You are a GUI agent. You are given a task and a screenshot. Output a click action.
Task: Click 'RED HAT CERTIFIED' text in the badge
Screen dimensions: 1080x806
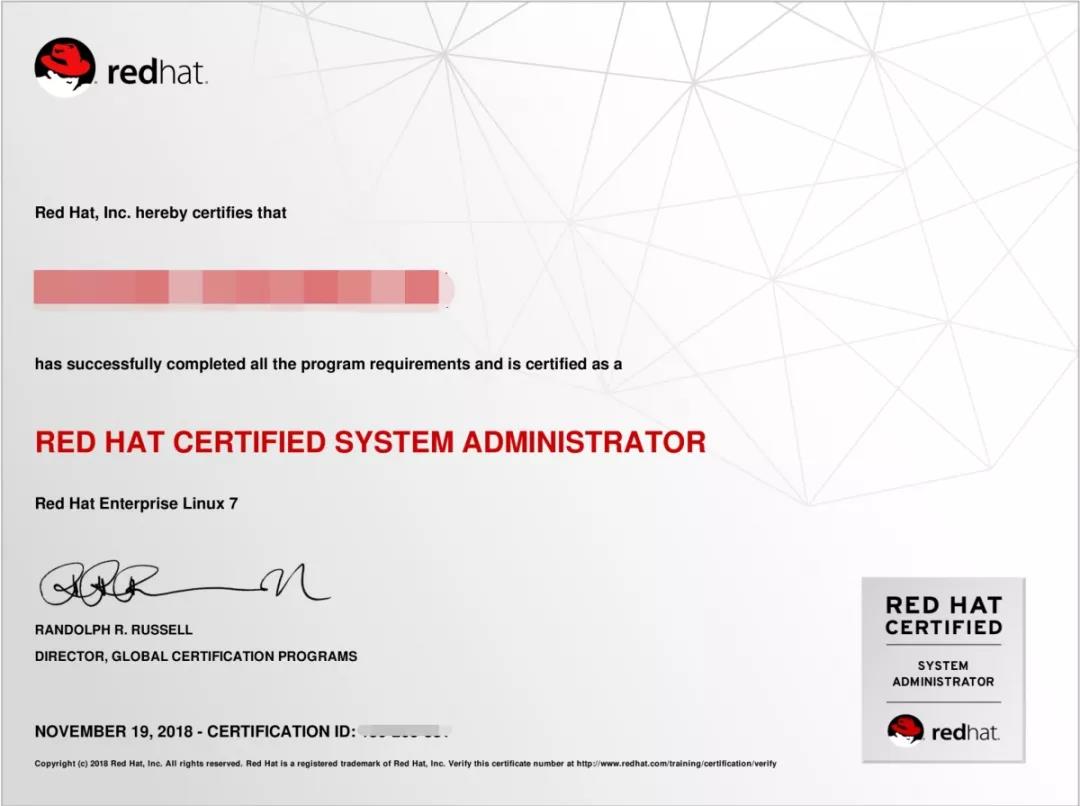click(944, 616)
